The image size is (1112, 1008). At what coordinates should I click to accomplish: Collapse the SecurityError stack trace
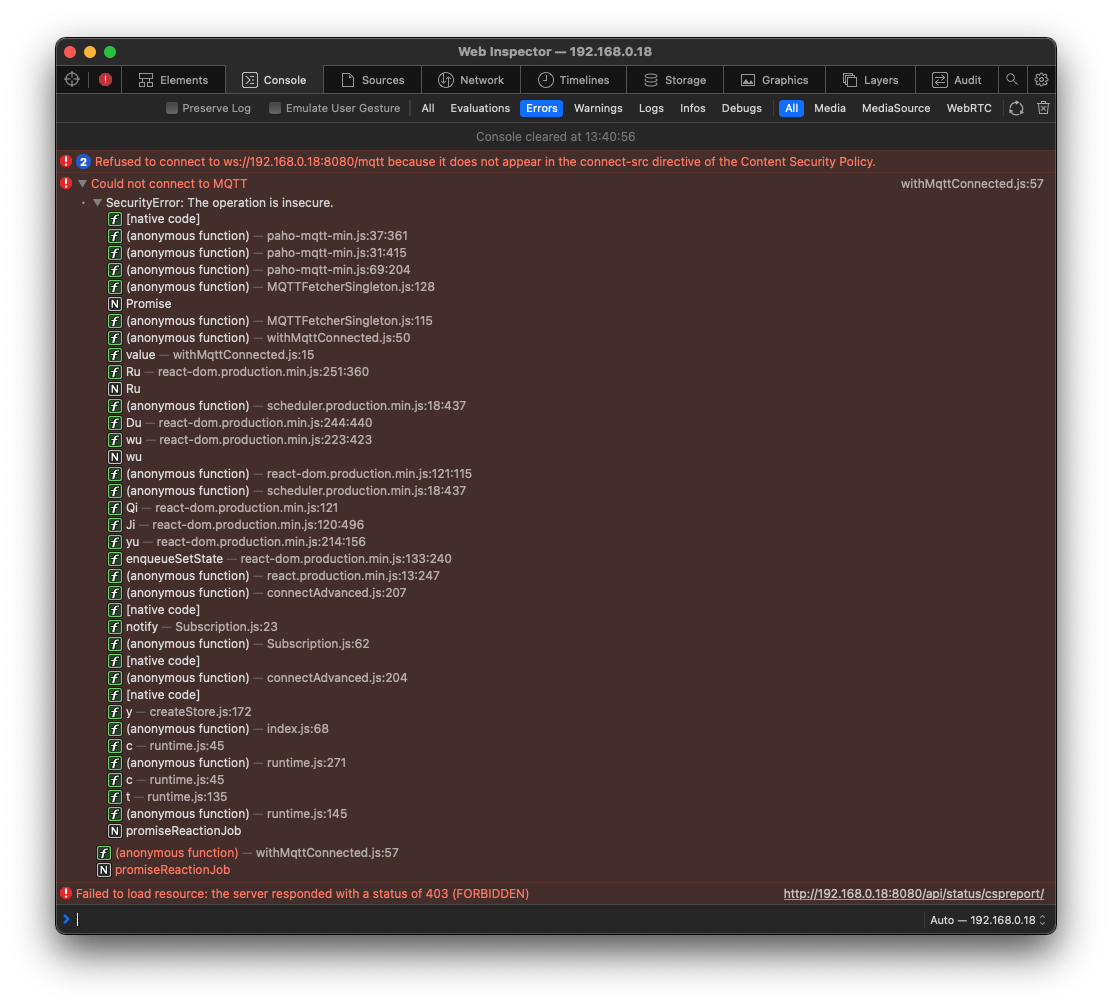(98, 202)
